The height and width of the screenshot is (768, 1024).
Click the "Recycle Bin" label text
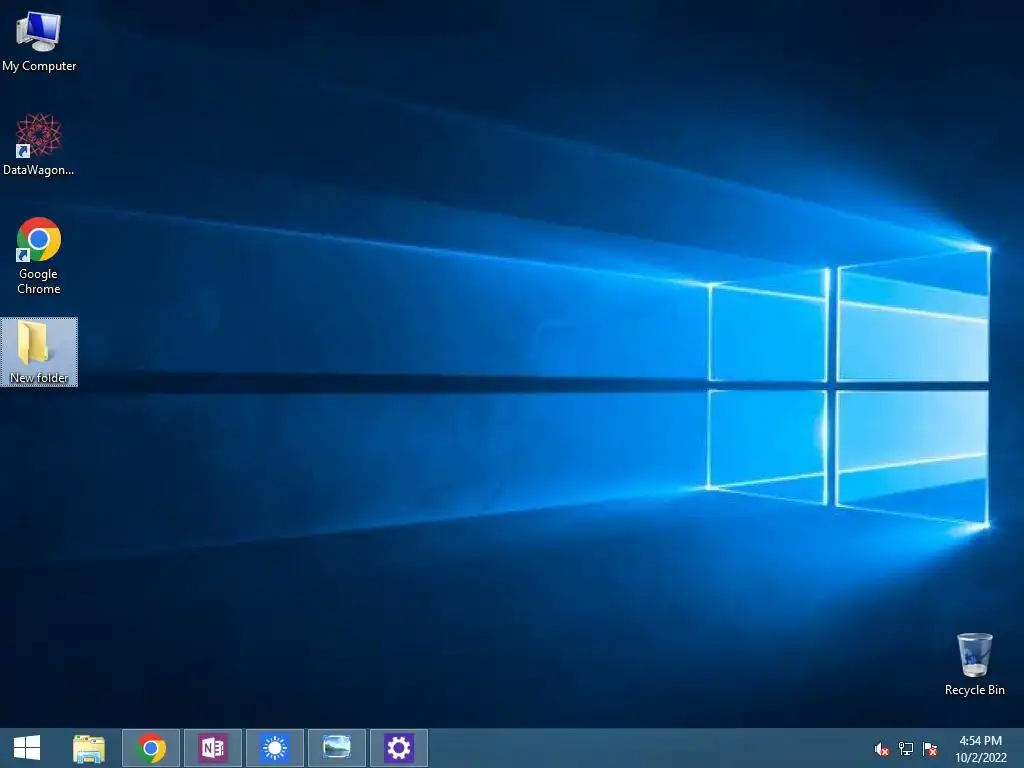coord(974,690)
